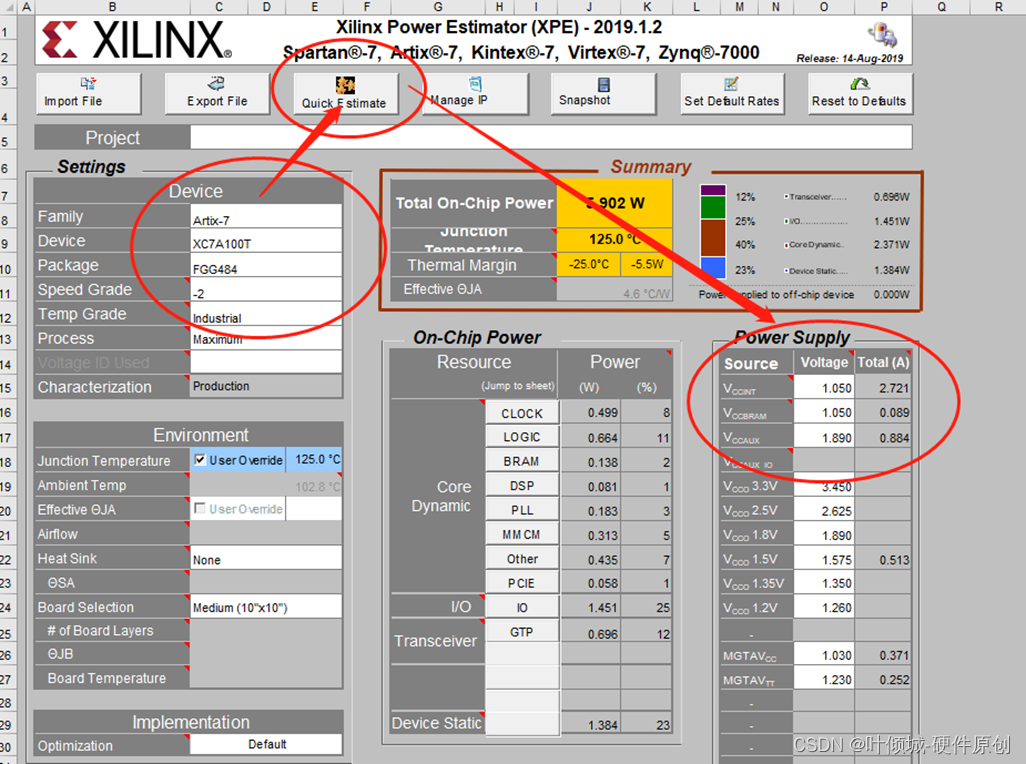Screen dimensions: 1026x764
Task: Click the green I/O legend swatch
Action: [x=713, y=207]
